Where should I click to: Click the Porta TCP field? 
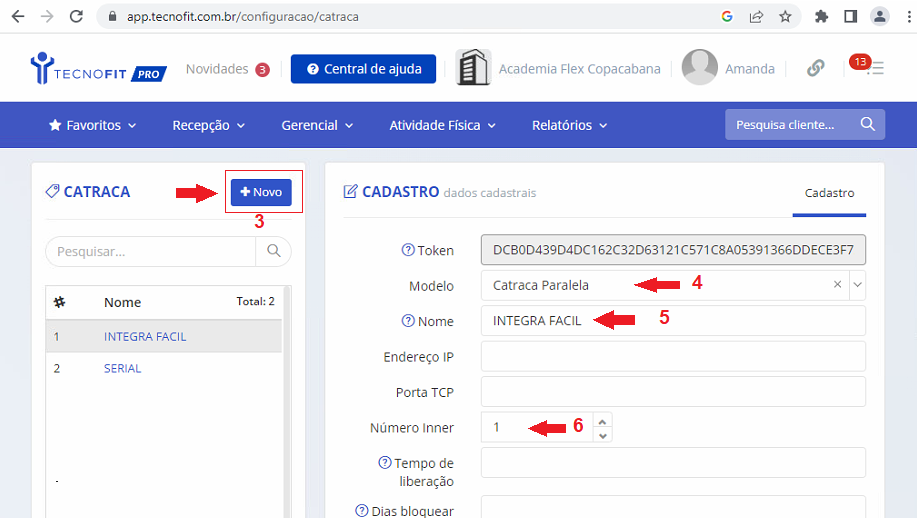pyautogui.click(x=673, y=392)
